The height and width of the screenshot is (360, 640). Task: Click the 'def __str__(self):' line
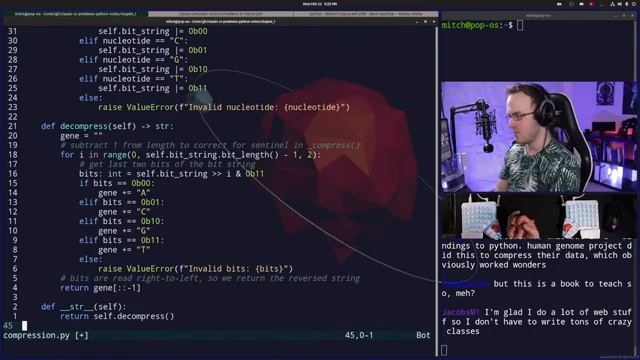[84, 307]
